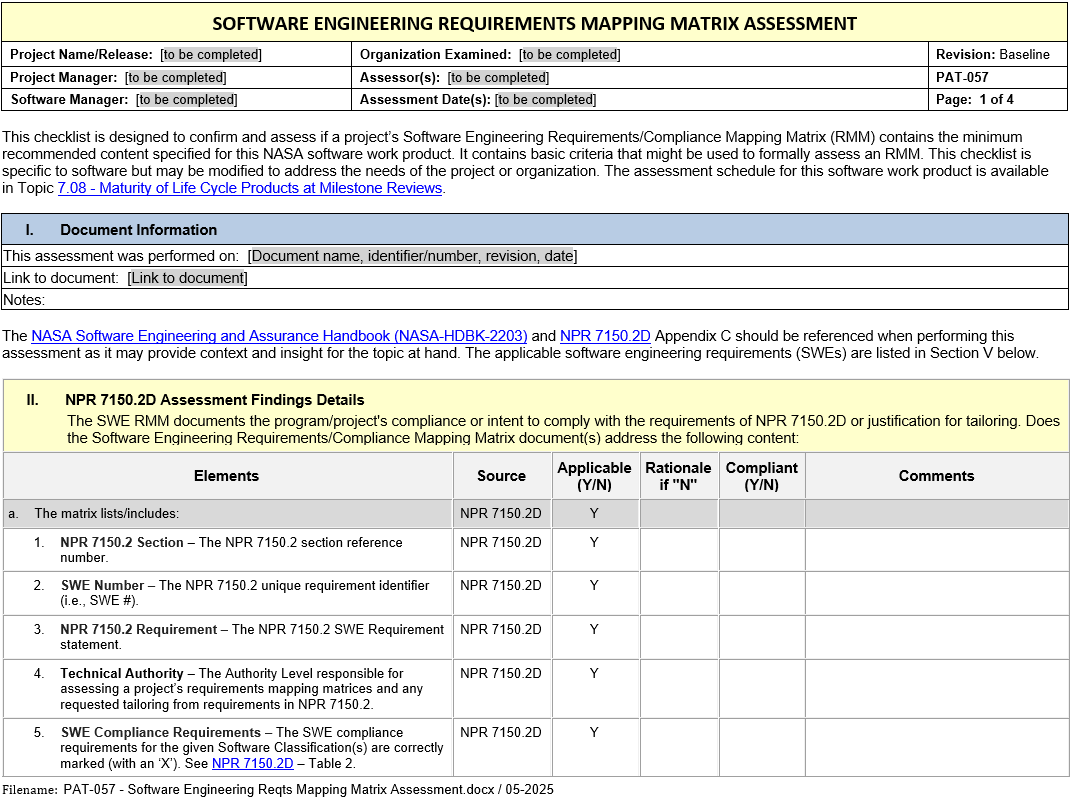Image resolution: width=1072 pixels, height=797 pixels.
Task: Click the document name, identifier/number placeholder
Action: (412, 256)
